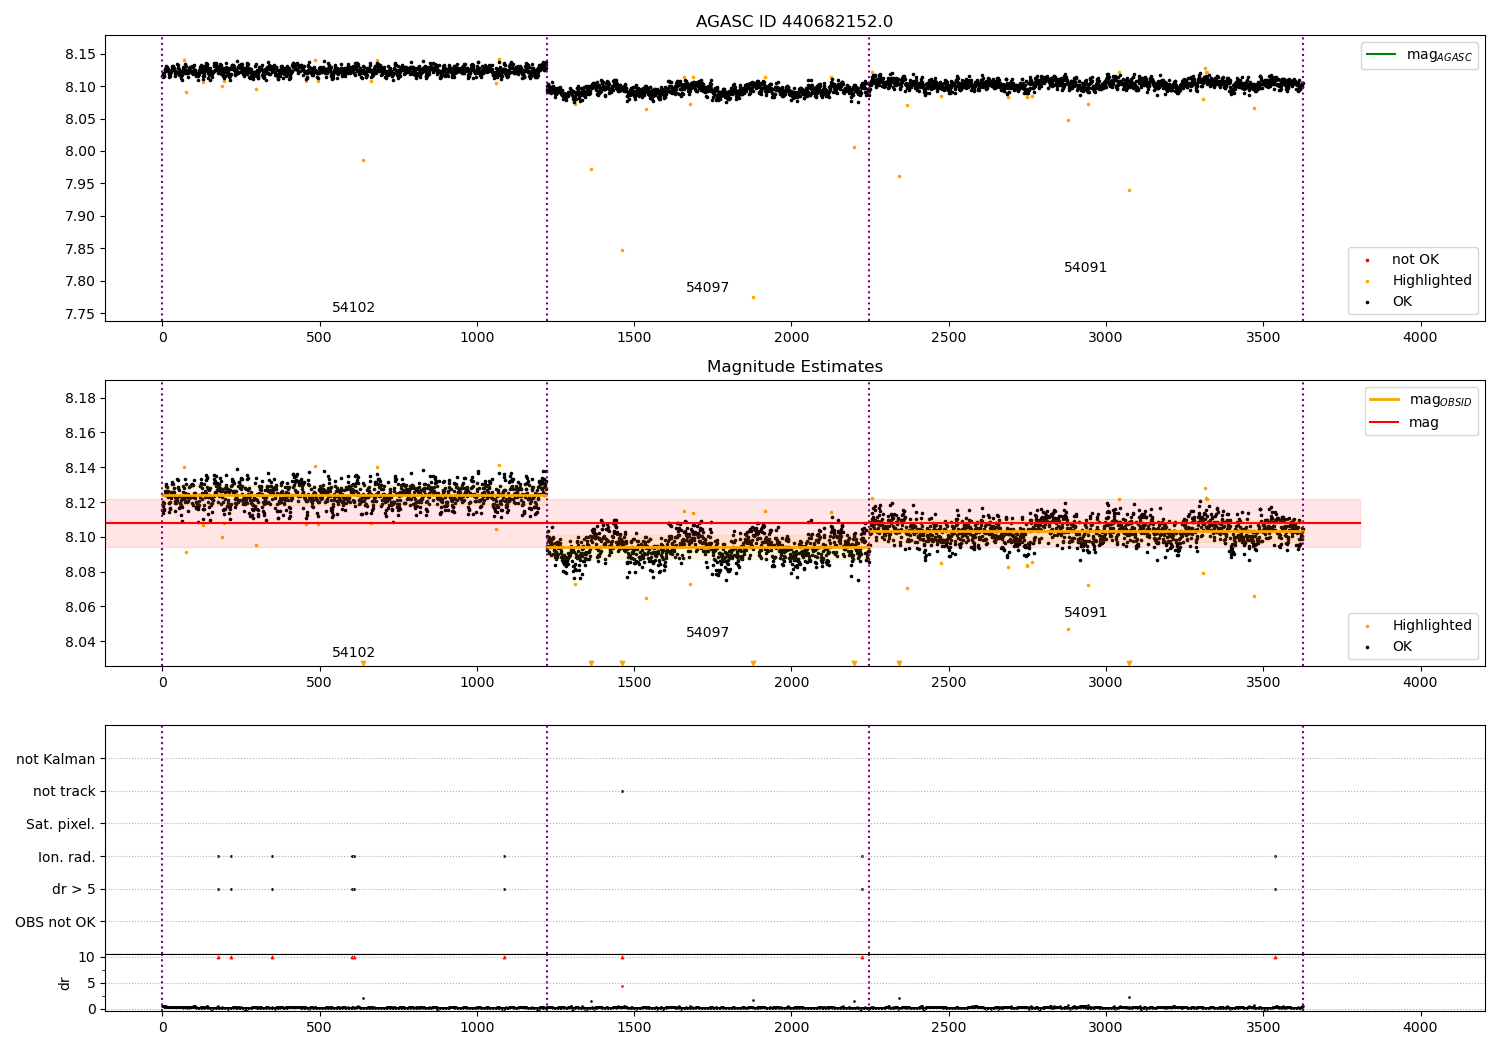The image size is (1500, 1050).
Task: Click the 8.00 y-tick label
Action: (x=80, y=152)
